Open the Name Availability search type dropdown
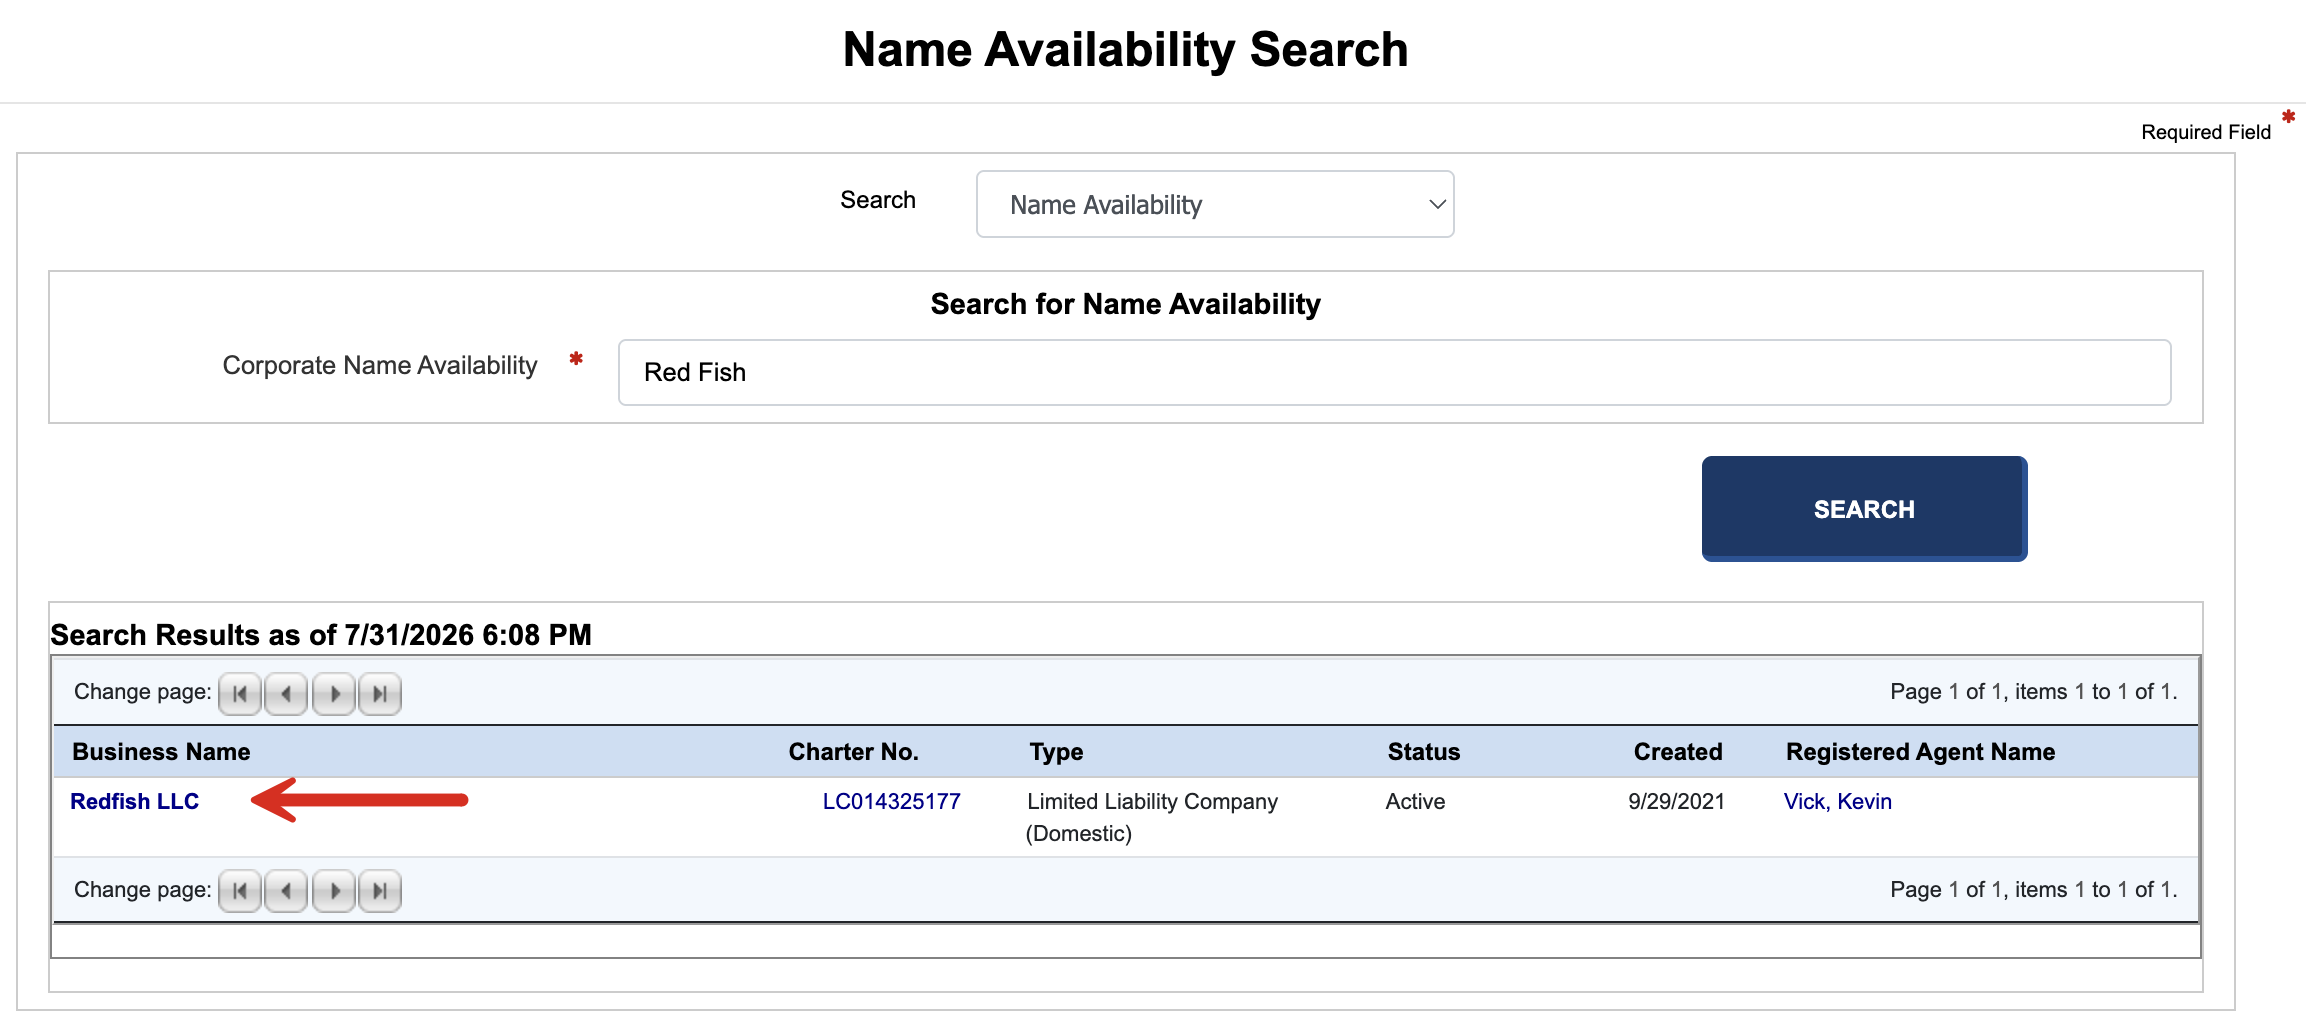 click(x=1215, y=204)
